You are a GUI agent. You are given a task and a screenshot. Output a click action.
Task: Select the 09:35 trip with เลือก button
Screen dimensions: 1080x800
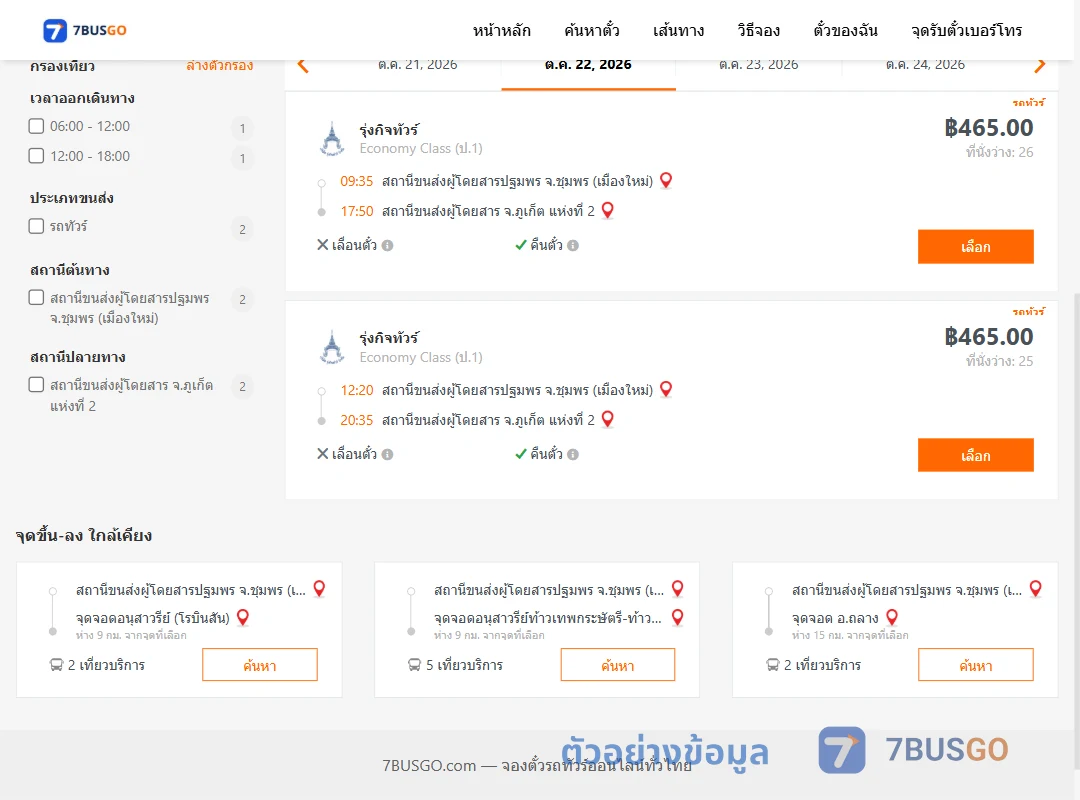[x=975, y=247]
